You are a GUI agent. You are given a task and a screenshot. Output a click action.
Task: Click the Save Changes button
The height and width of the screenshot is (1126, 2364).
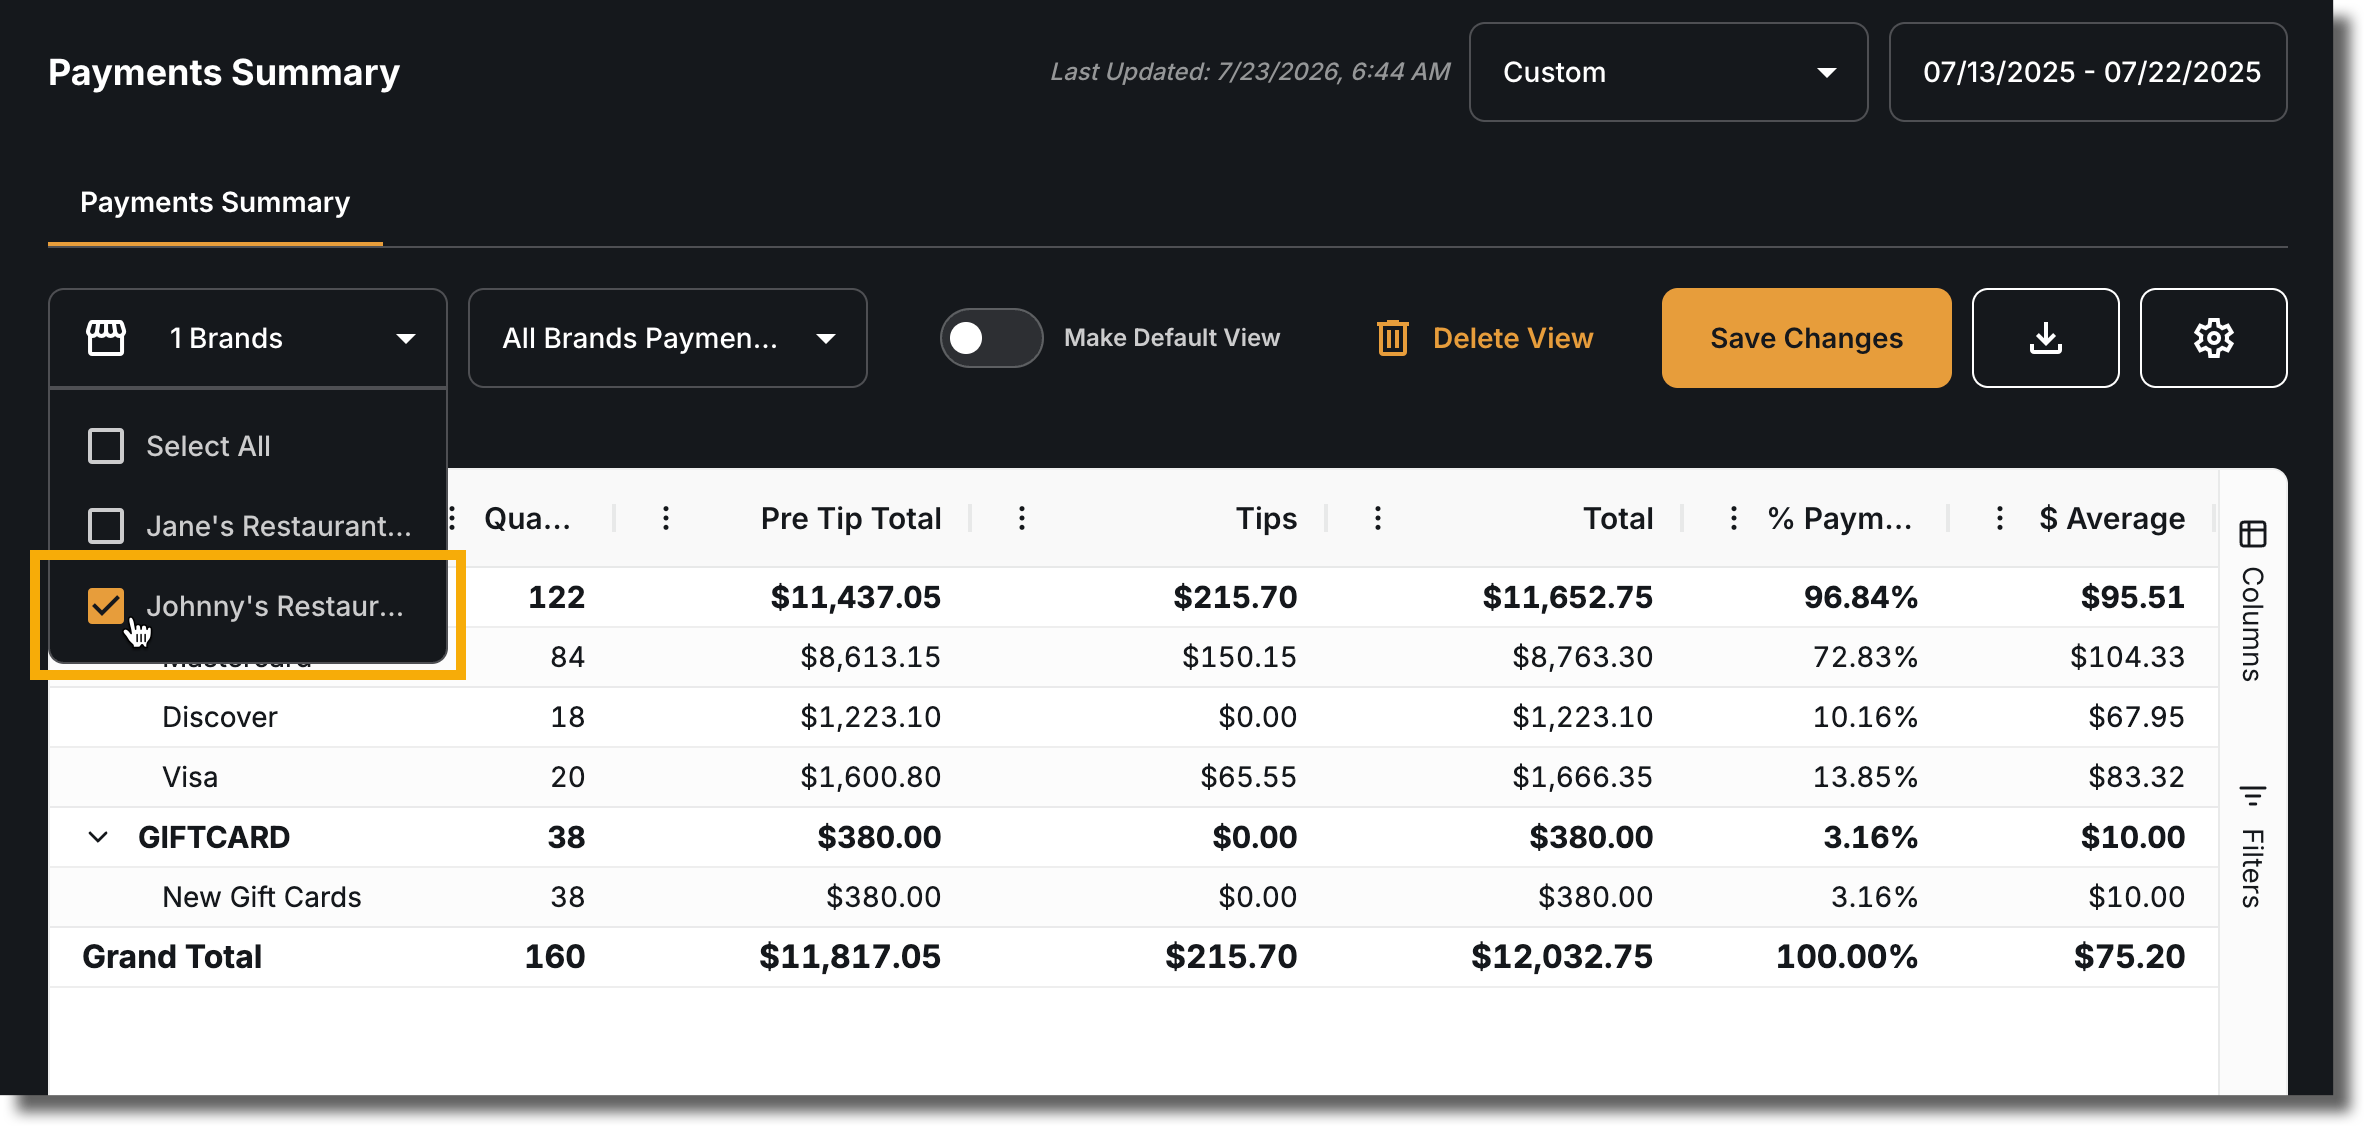tap(1806, 338)
